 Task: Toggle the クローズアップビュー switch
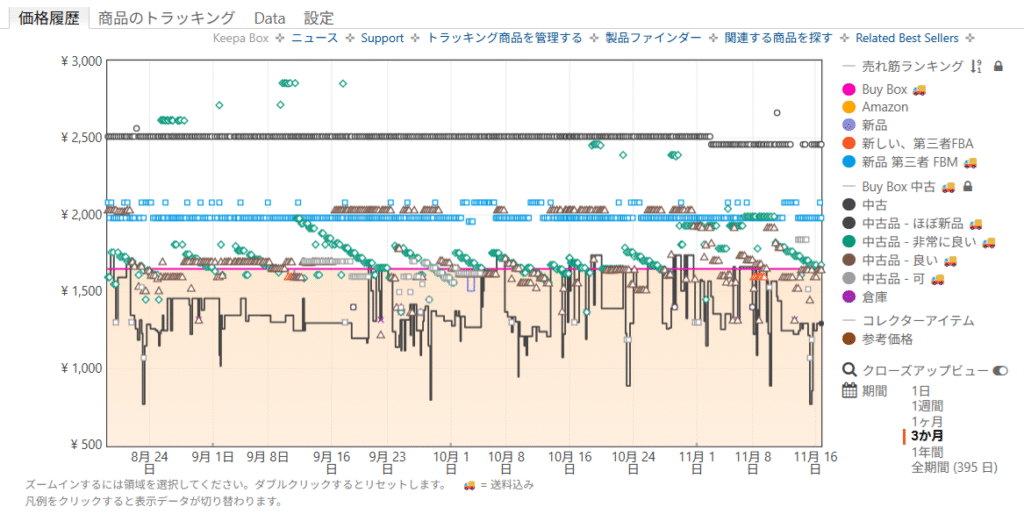click(1000, 370)
